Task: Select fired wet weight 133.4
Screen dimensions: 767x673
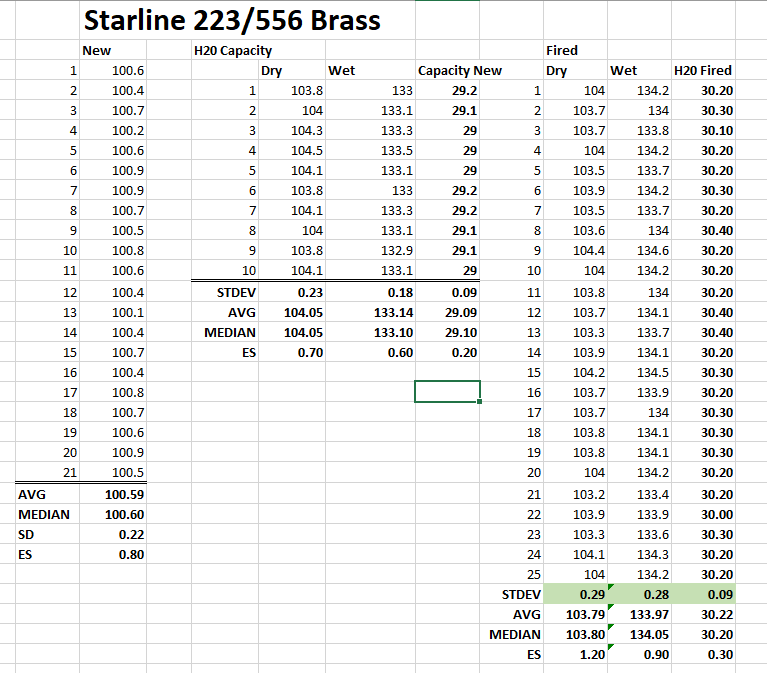Action: pyautogui.click(x=639, y=494)
